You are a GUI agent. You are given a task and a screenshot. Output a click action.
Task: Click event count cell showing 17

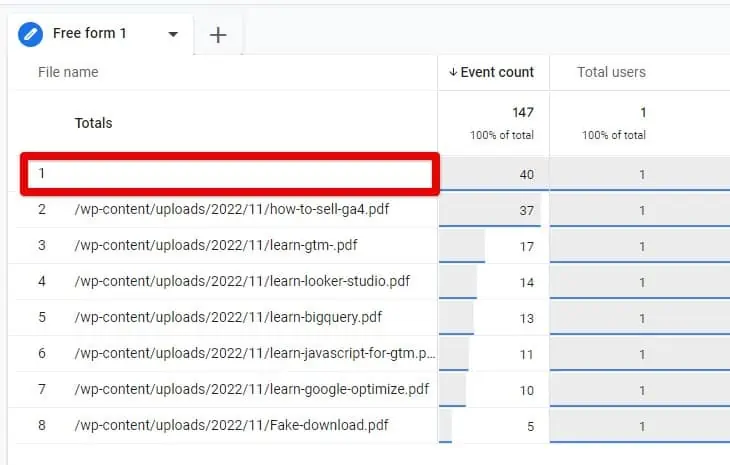494,246
